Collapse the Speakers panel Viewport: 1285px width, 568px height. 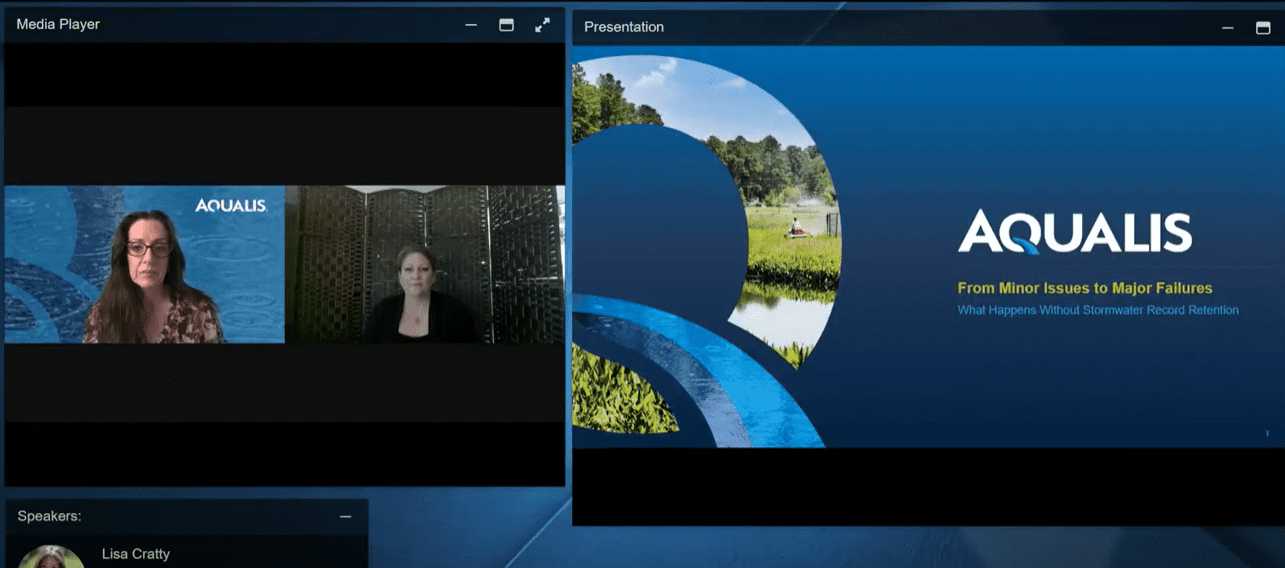pyautogui.click(x=345, y=516)
